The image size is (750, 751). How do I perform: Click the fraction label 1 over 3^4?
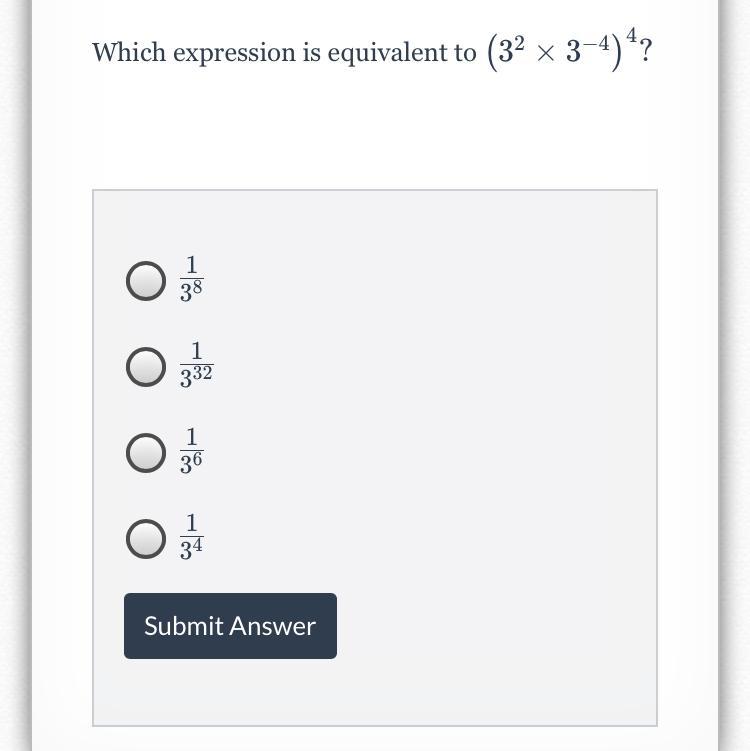[192, 536]
